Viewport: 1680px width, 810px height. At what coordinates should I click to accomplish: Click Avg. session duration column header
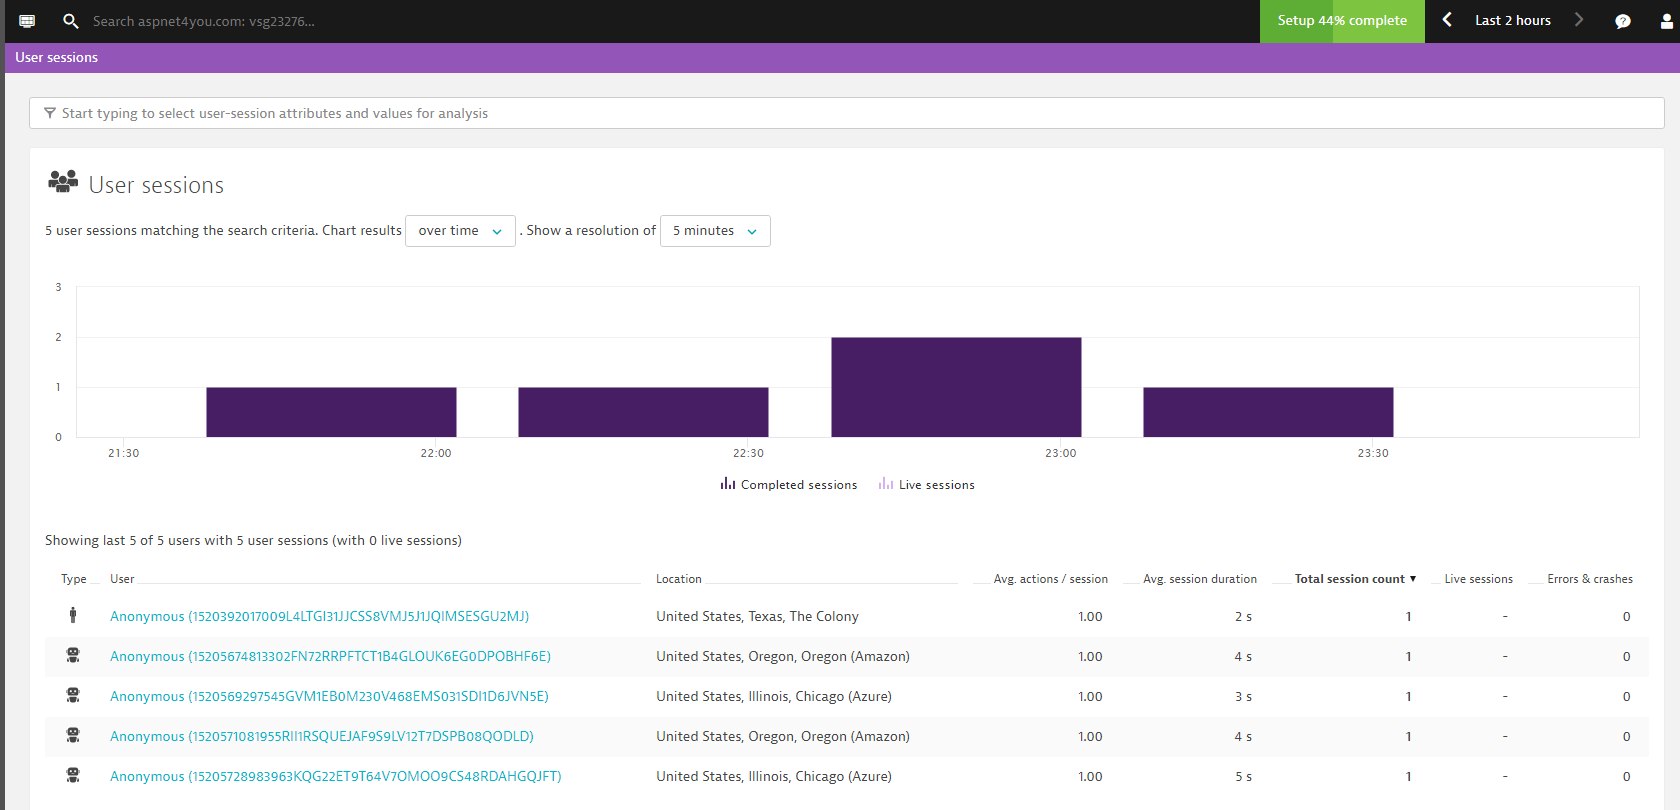coord(1200,579)
